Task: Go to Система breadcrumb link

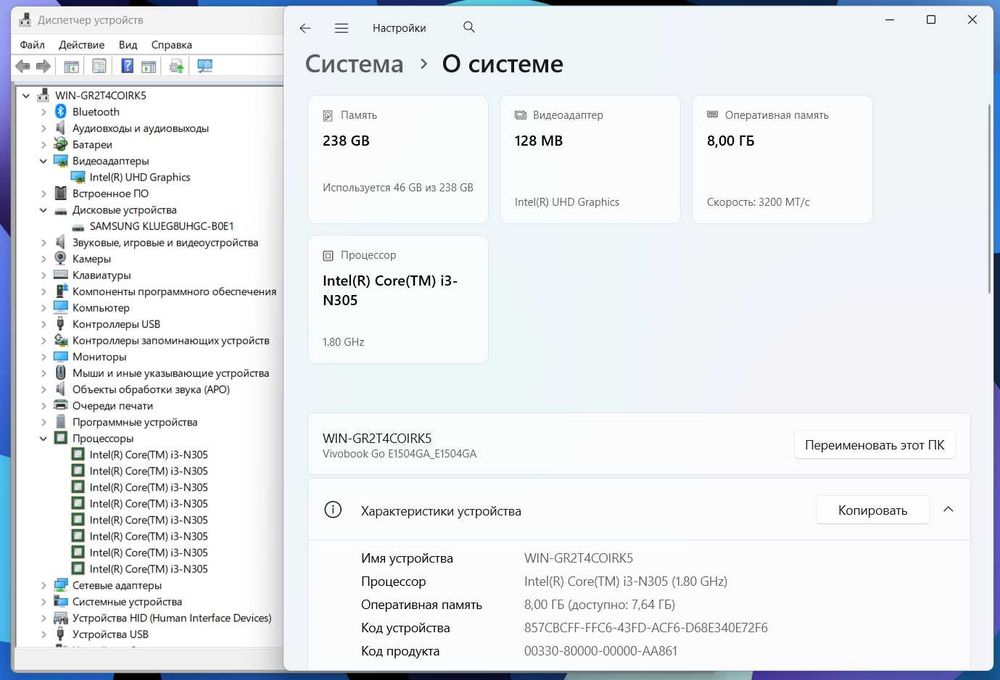Action: point(354,64)
